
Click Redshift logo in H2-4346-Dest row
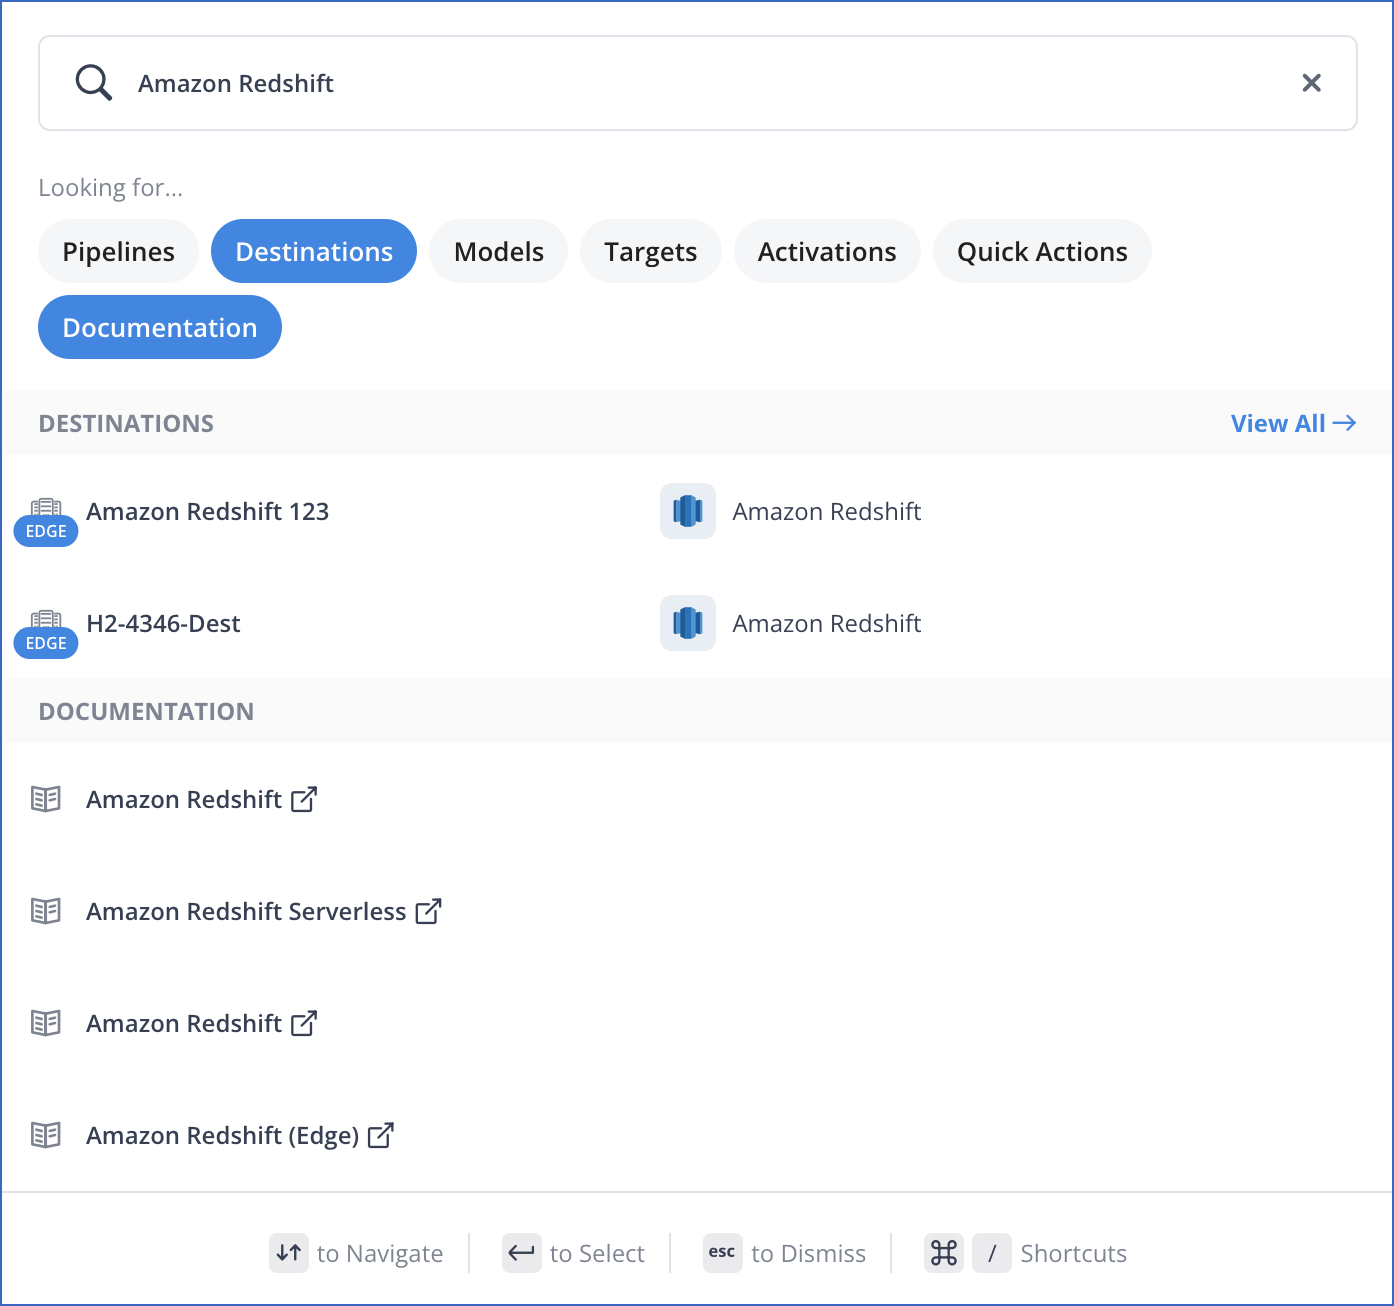coord(688,623)
